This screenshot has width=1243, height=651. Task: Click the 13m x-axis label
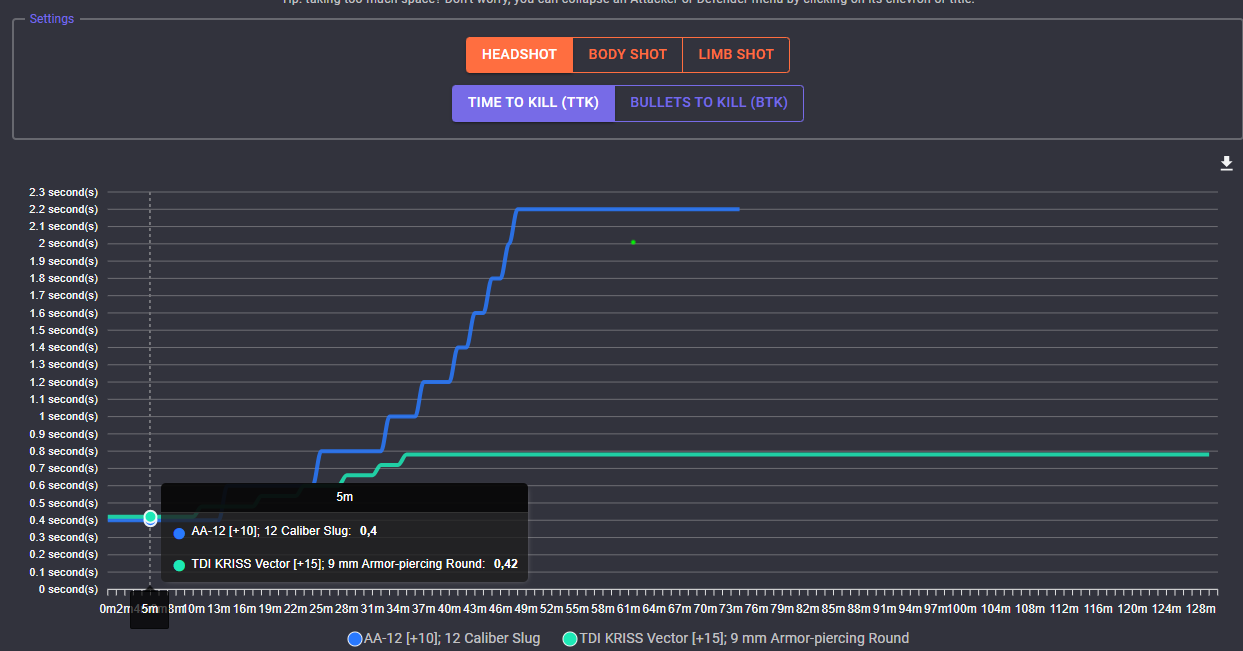click(x=219, y=609)
